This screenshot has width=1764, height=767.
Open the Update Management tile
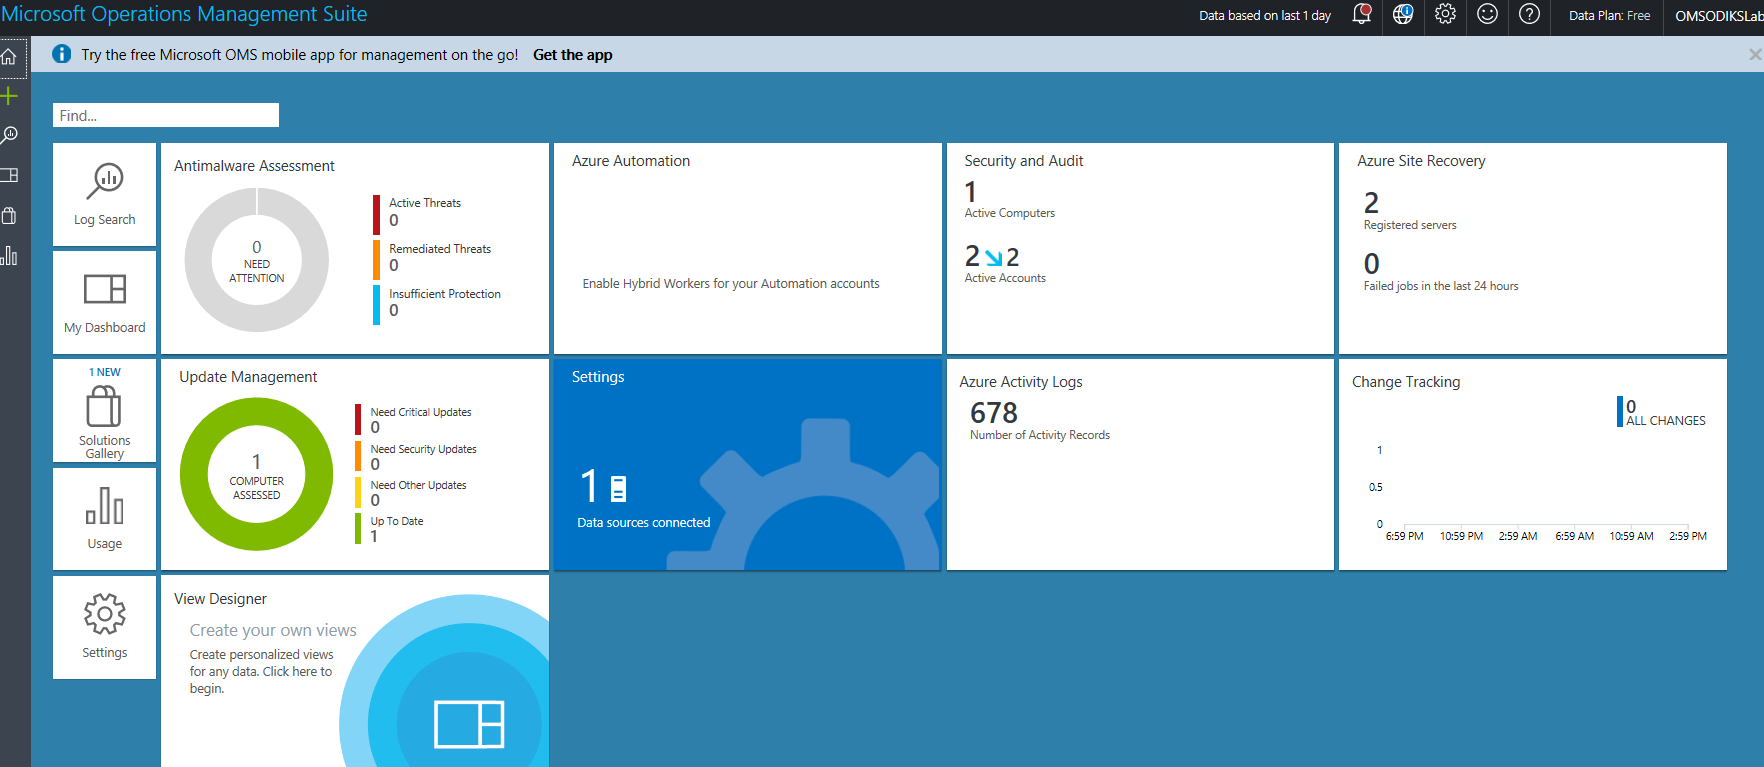(x=355, y=465)
